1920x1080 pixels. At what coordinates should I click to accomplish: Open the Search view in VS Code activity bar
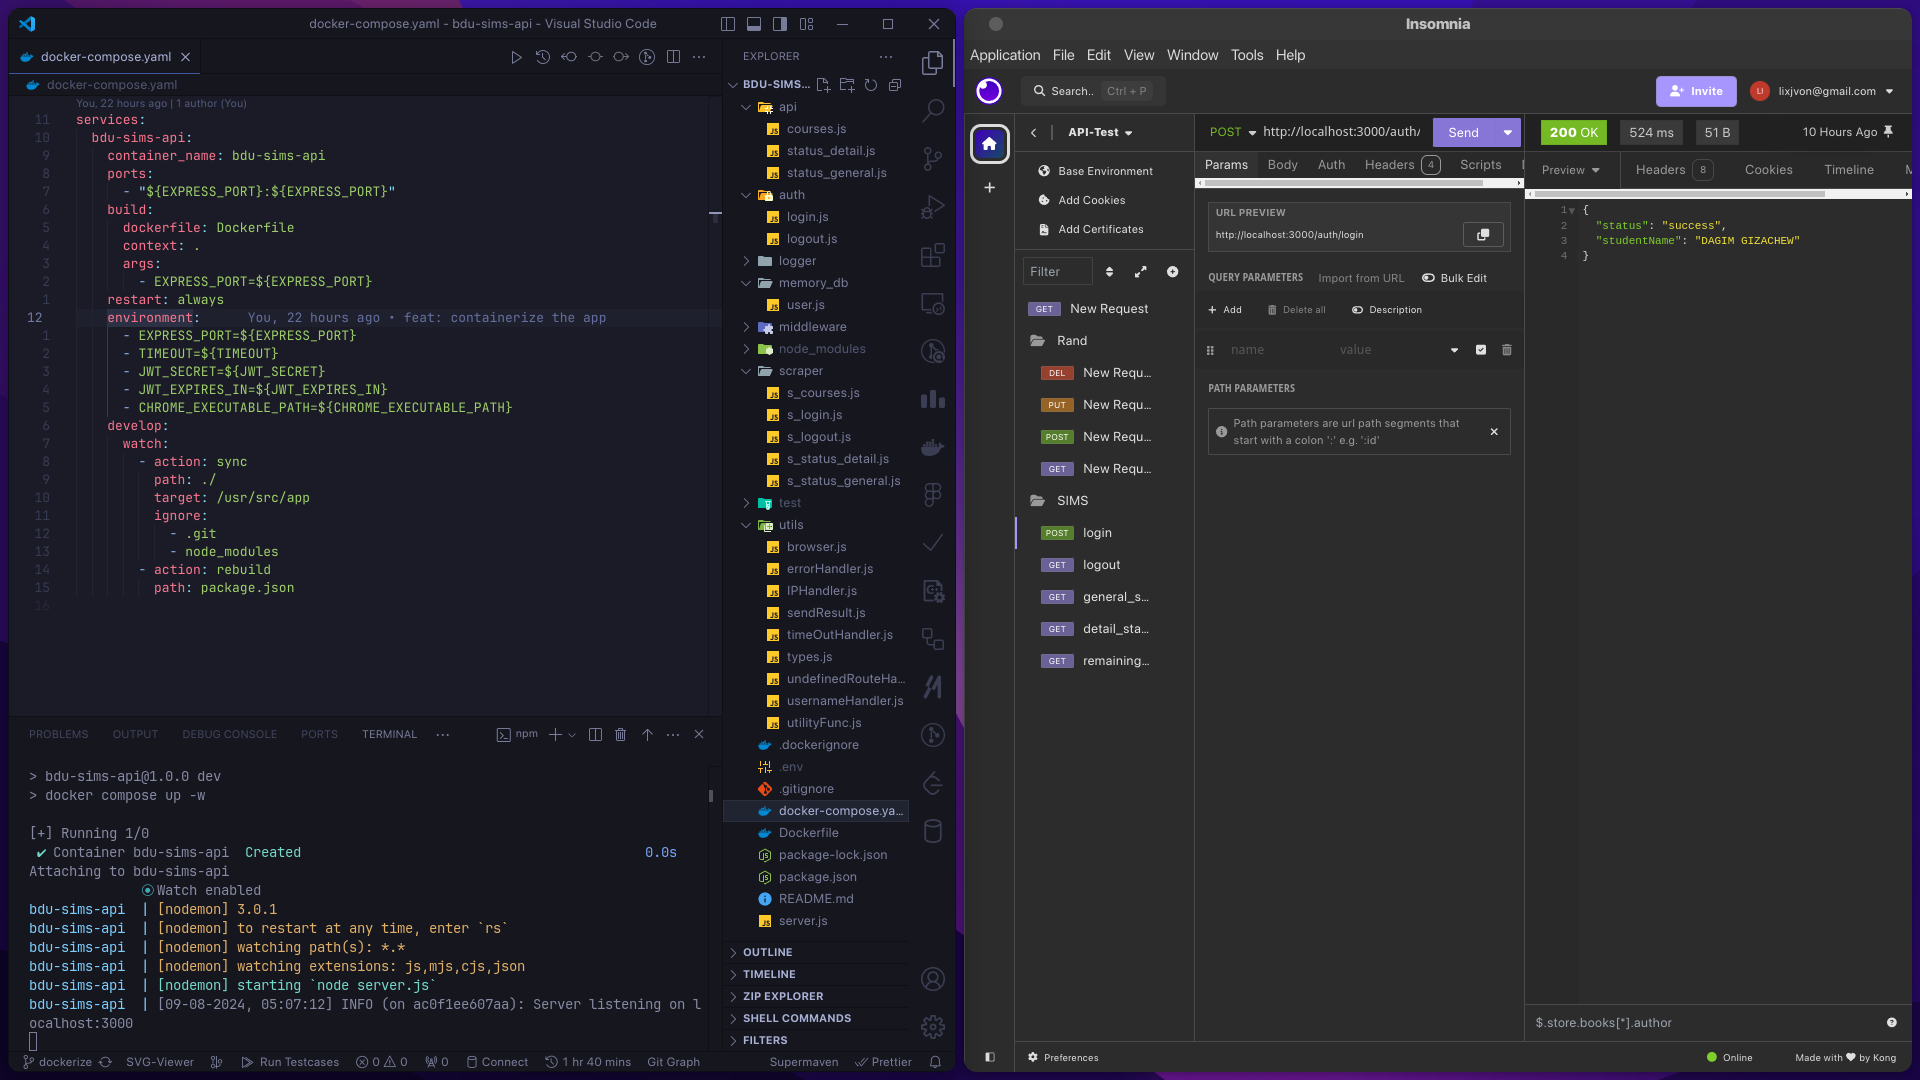point(932,110)
